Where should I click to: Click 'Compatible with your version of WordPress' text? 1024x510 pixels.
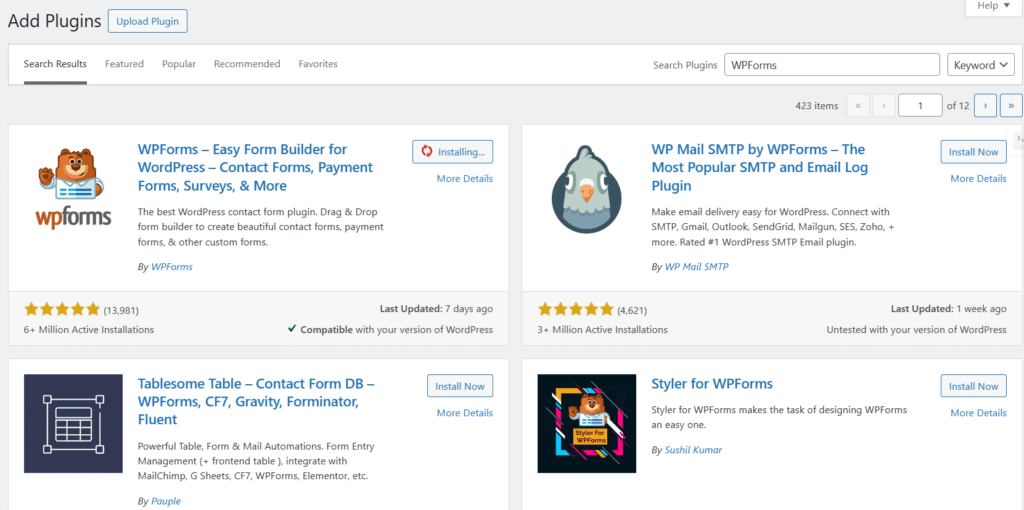pos(391,330)
